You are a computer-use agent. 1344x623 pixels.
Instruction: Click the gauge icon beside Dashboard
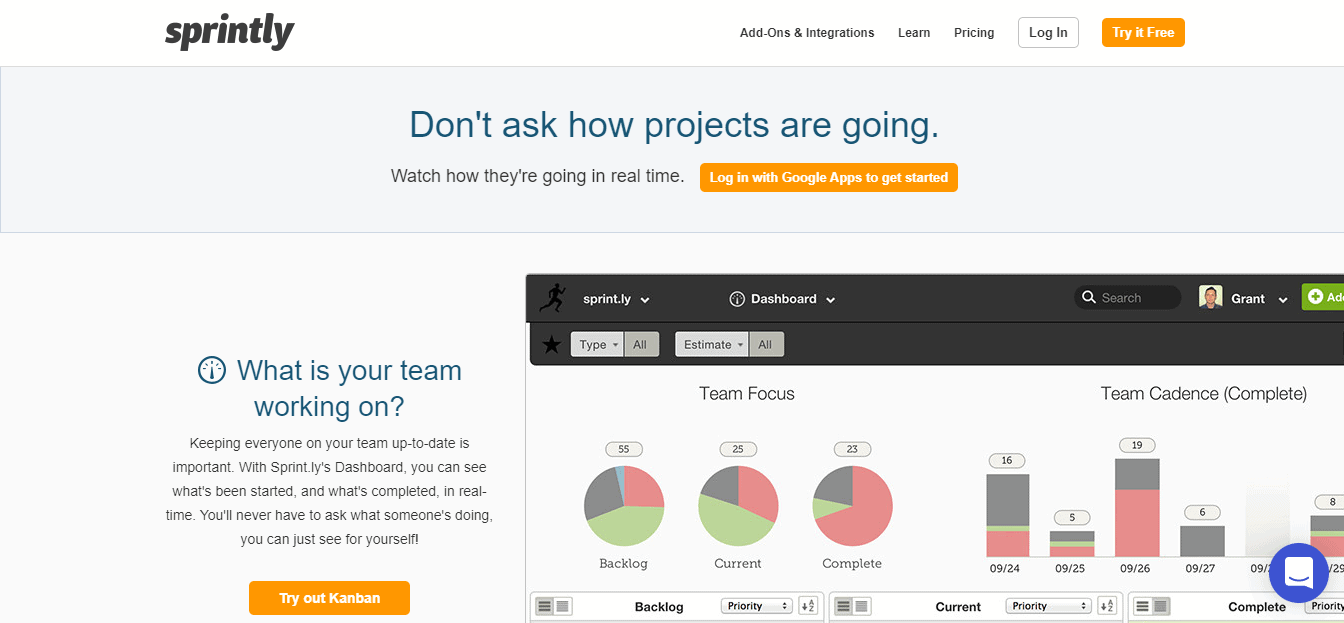pos(738,299)
